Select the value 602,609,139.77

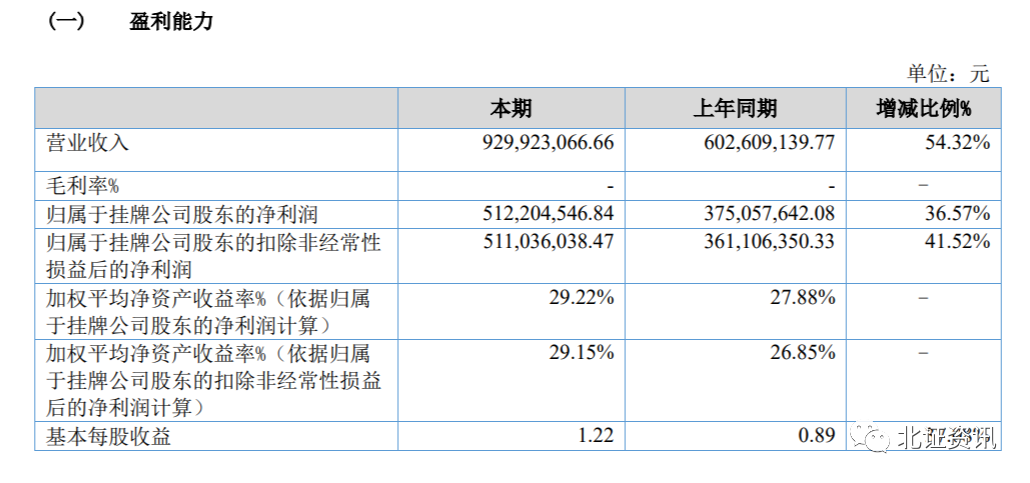point(768,143)
